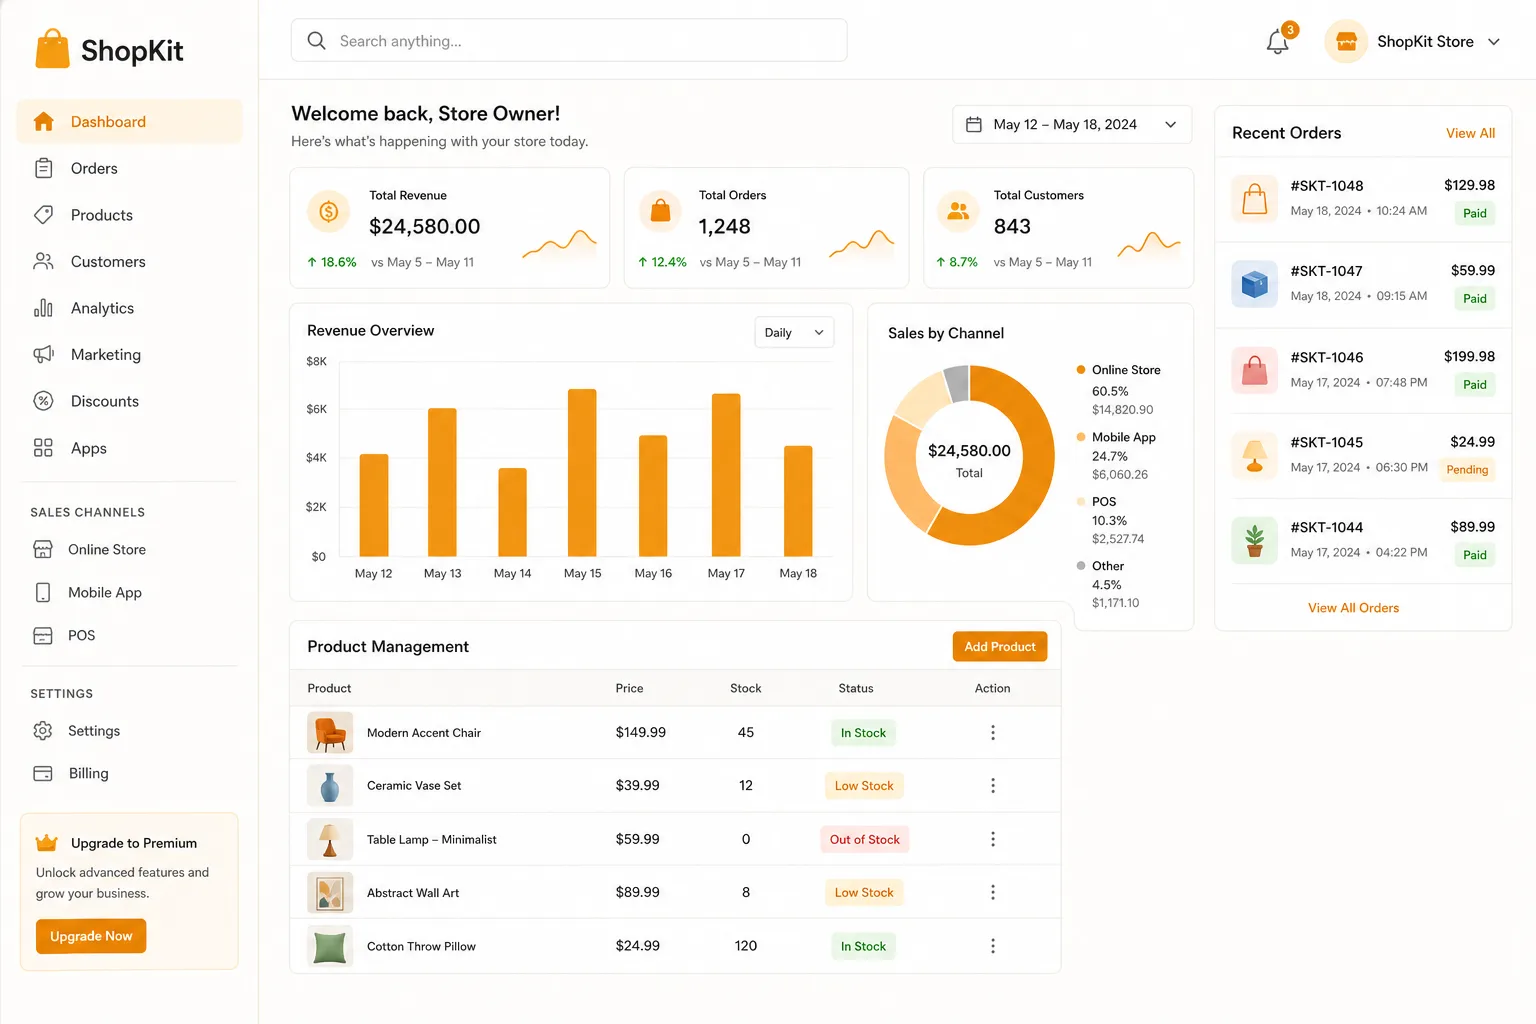Image resolution: width=1536 pixels, height=1024 pixels.
Task: Open the date range May 12 – May 18 dropdown
Action: (x=1072, y=125)
